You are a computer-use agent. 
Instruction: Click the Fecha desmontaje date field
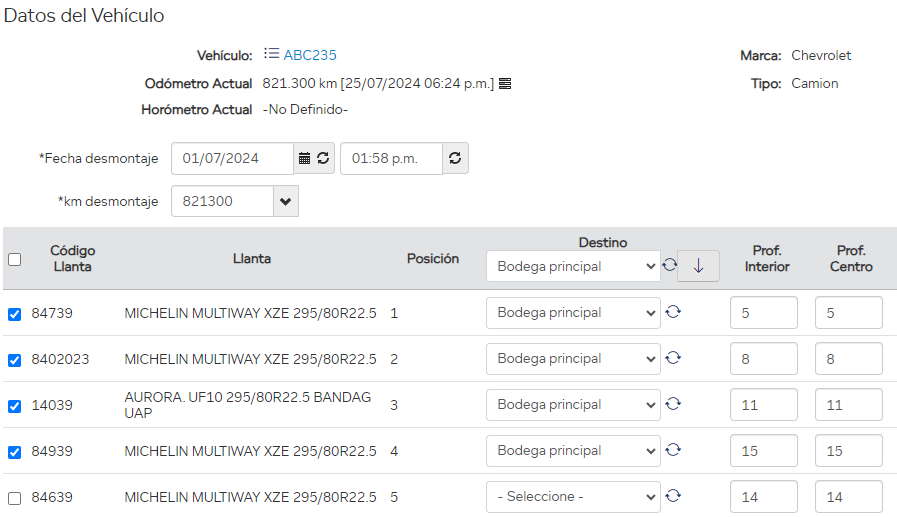[232, 159]
